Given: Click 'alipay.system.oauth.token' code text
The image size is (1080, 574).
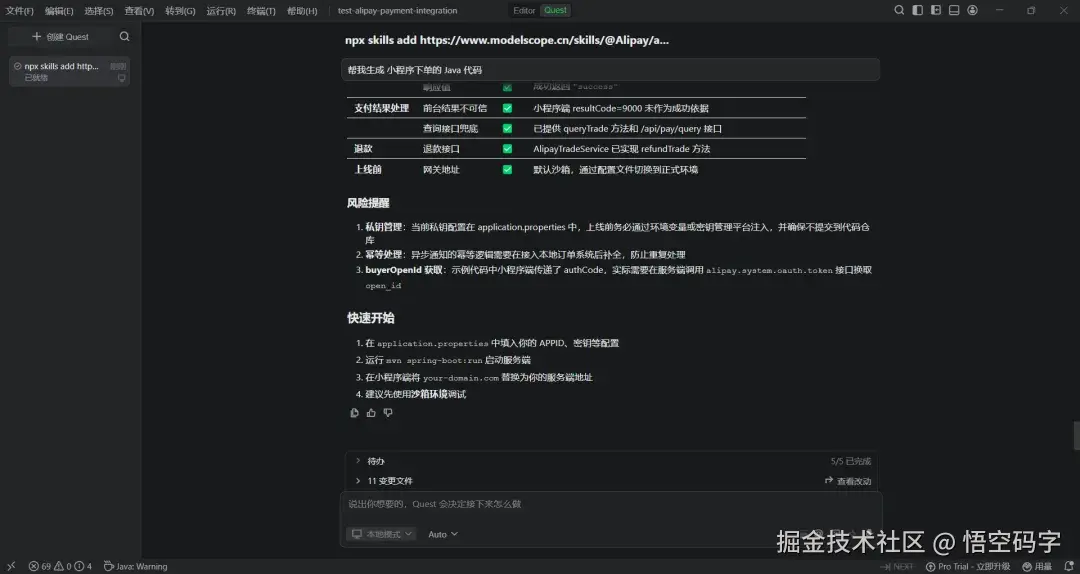Looking at the screenshot, I should (x=769, y=270).
